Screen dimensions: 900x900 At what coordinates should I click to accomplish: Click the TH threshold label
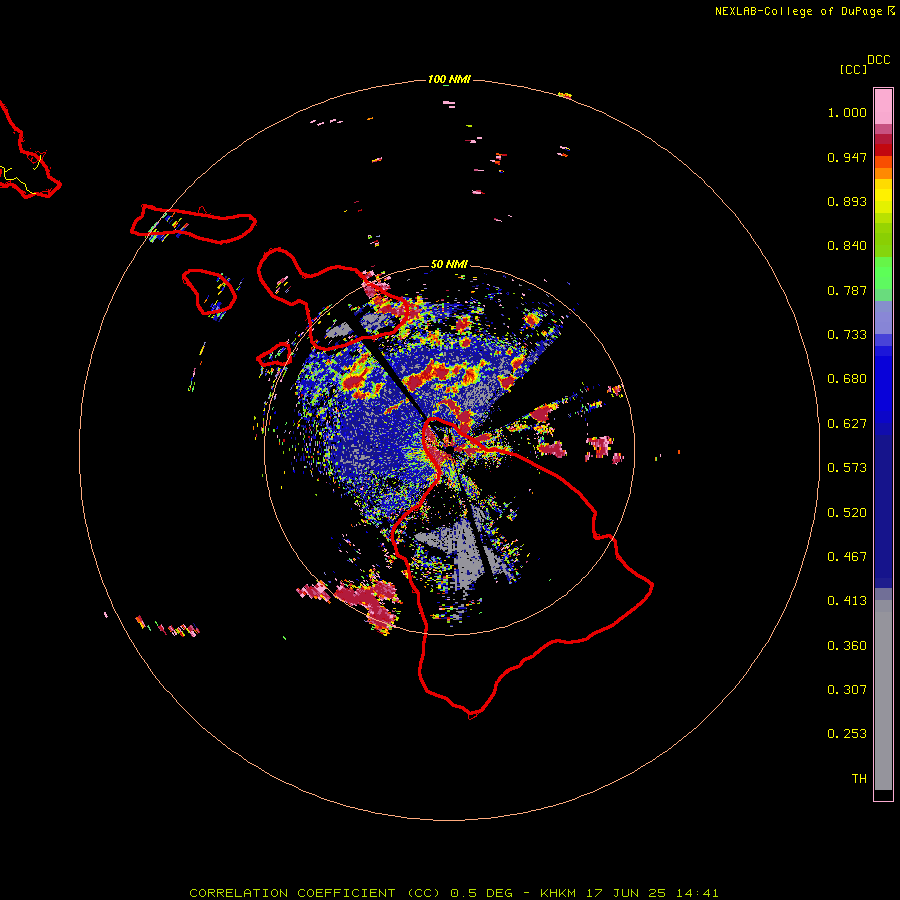coord(859,779)
